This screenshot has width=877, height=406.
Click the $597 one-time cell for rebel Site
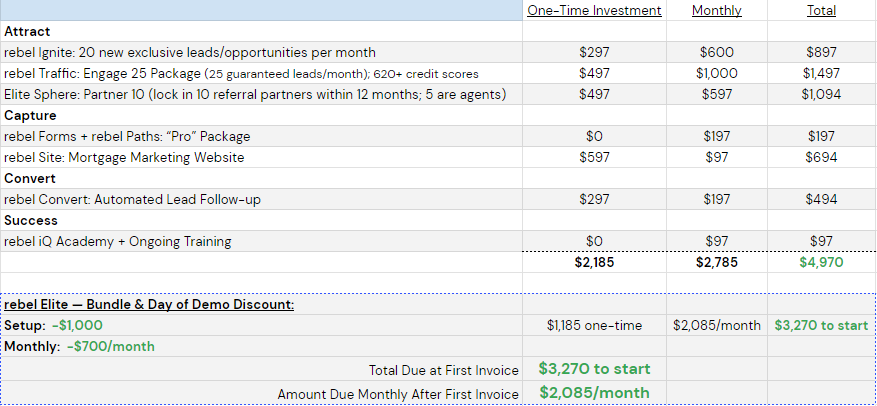594,157
